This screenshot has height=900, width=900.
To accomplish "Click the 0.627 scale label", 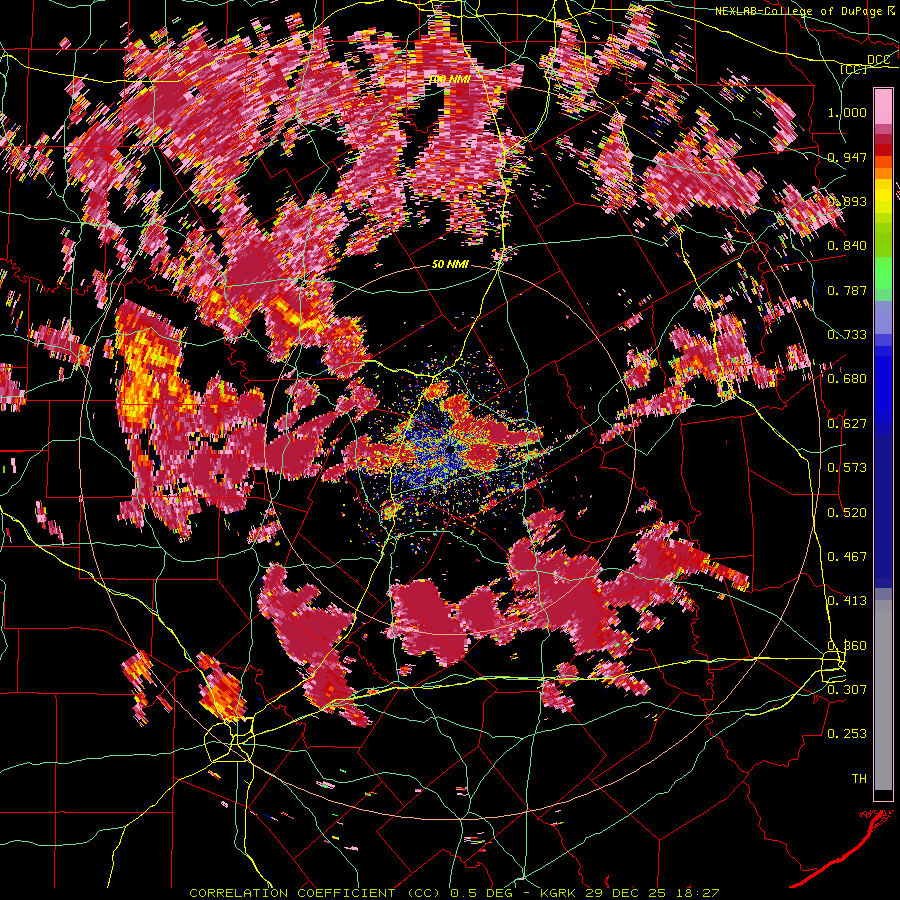I will point(847,424).
